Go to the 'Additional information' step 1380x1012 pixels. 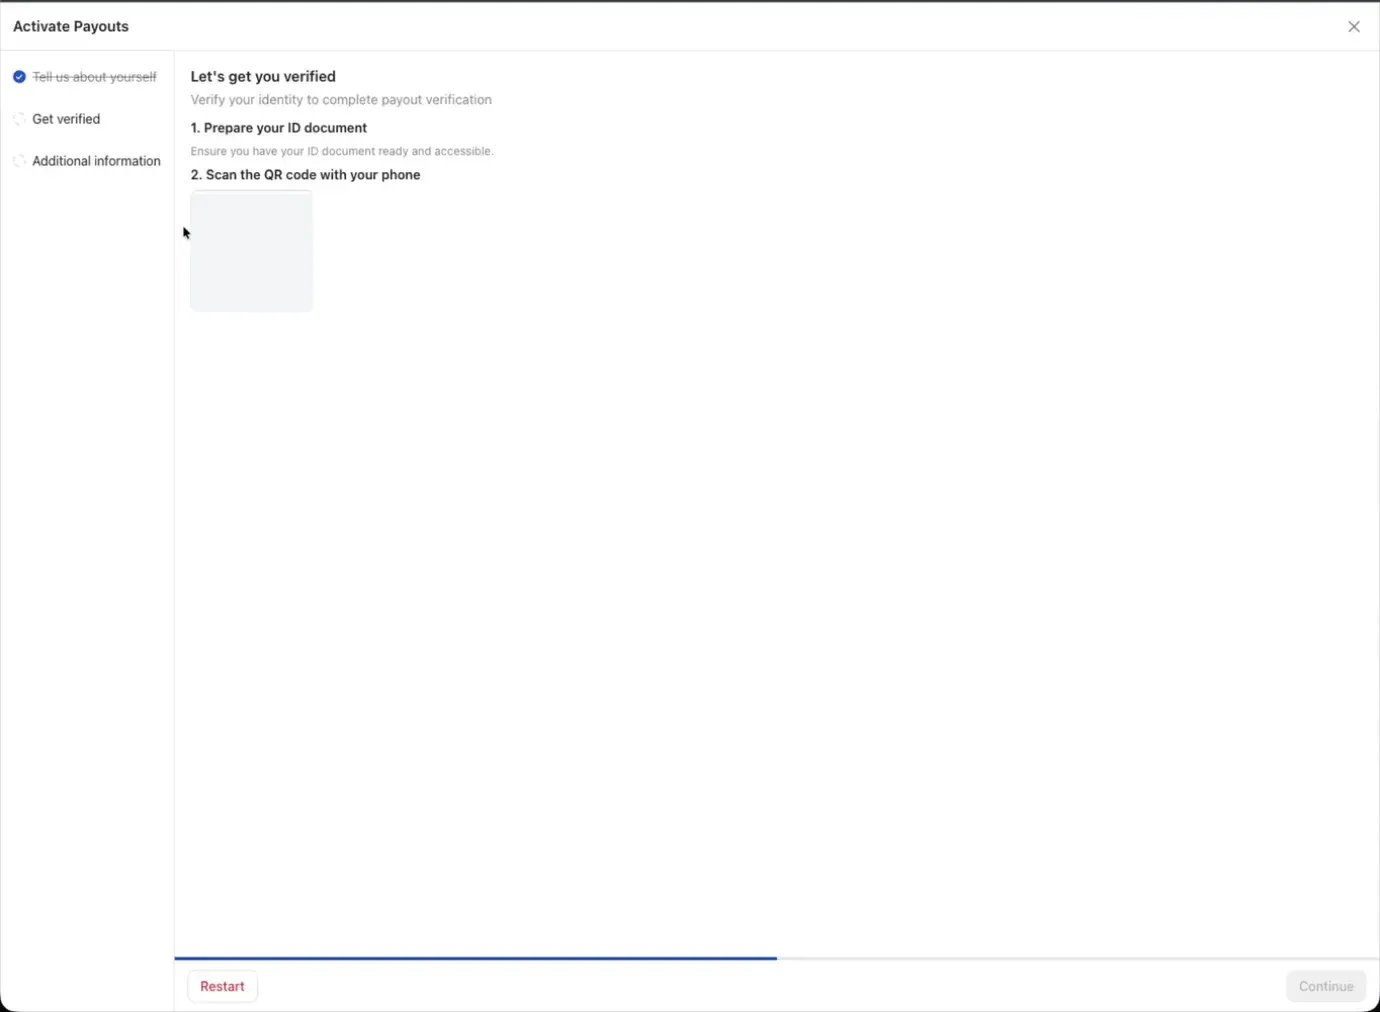[96, 161]
